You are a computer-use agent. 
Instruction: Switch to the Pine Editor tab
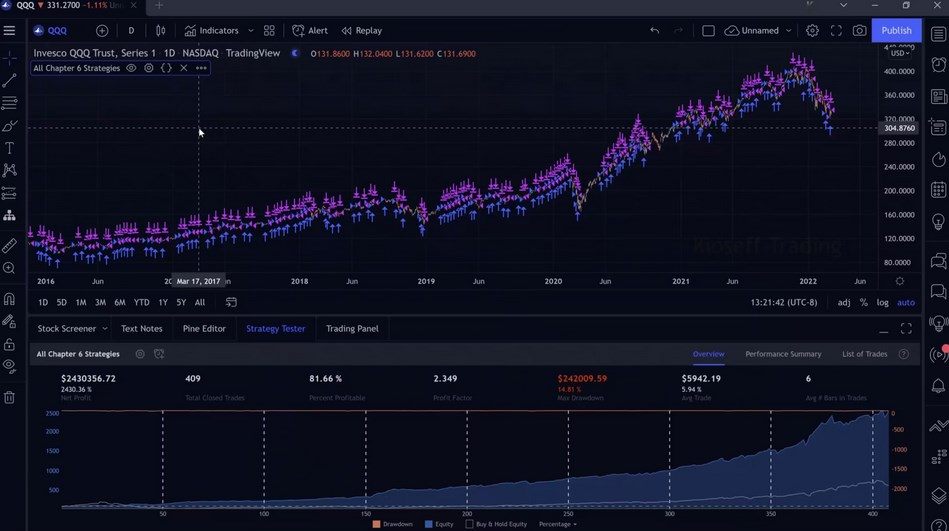[204, 329]
